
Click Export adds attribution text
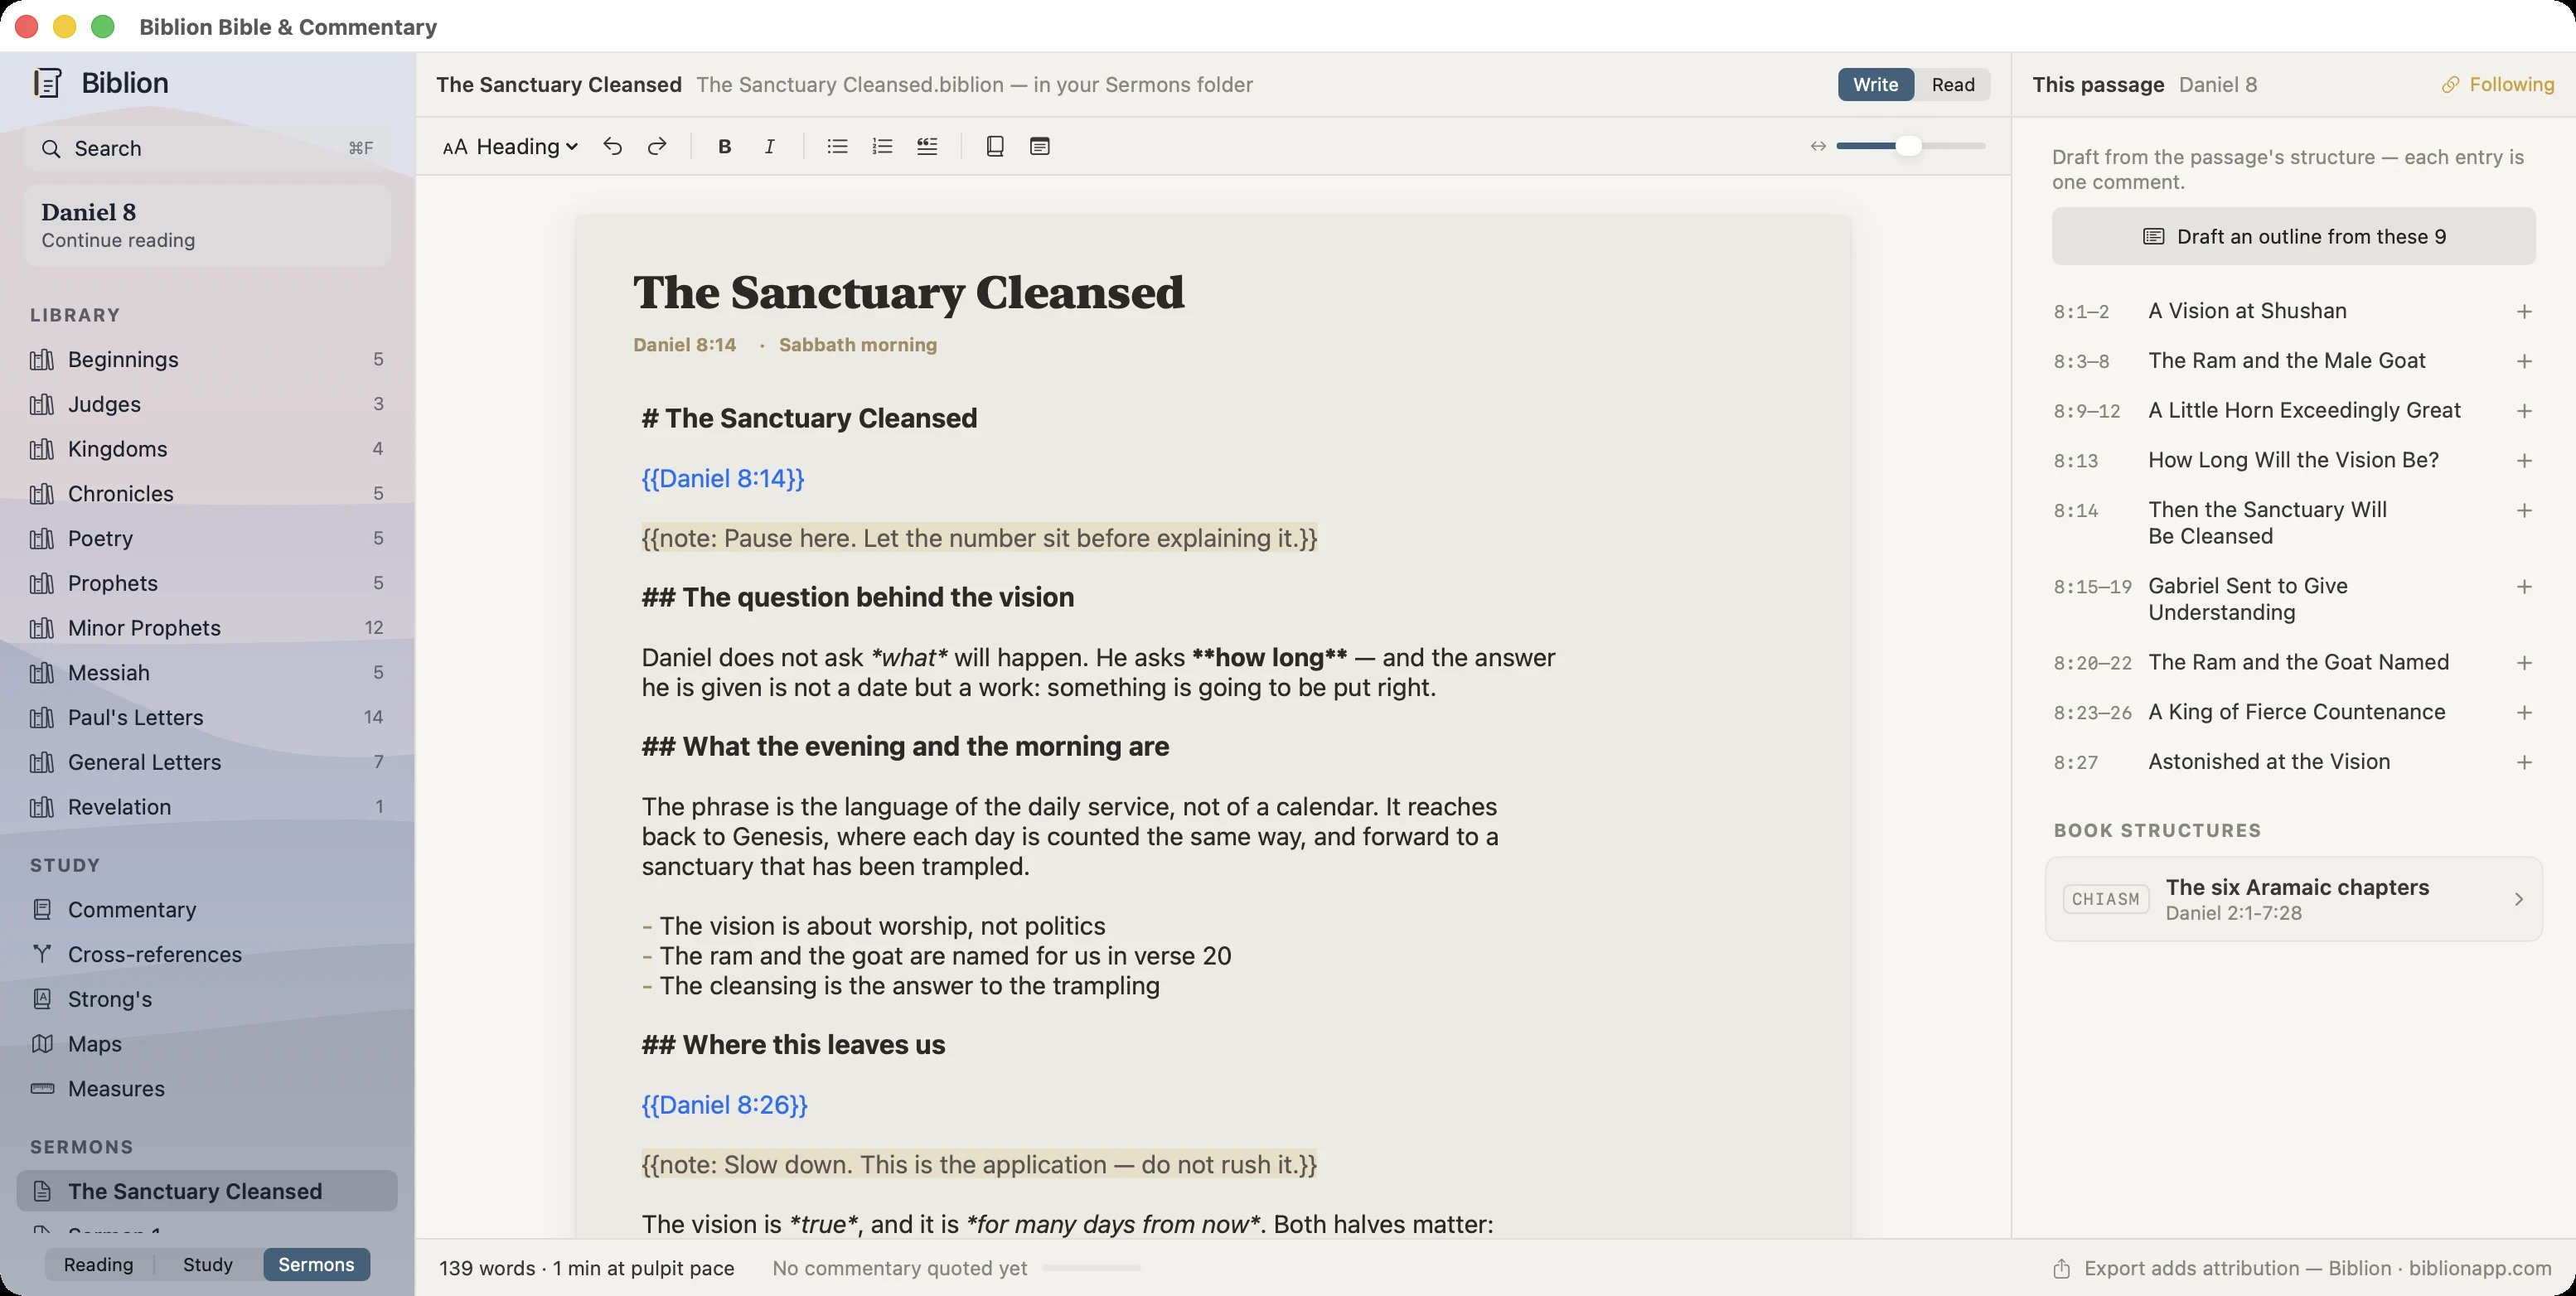tap(2317, 1269)
